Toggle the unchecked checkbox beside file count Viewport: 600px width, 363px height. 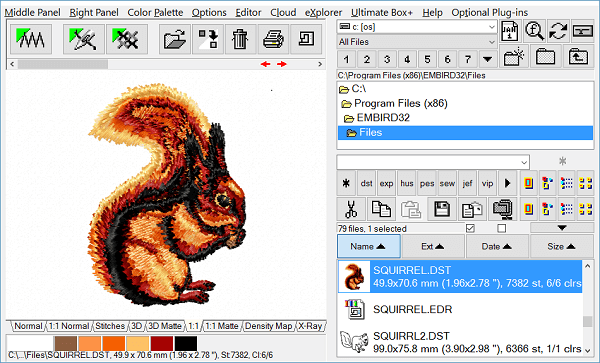pos(501,228)
